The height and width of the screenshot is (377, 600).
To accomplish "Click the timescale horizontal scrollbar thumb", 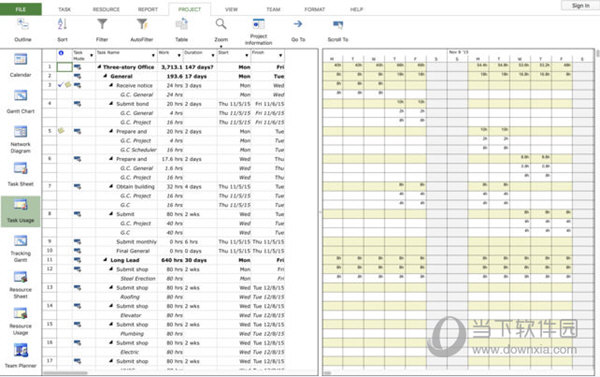I will [328, 373].
